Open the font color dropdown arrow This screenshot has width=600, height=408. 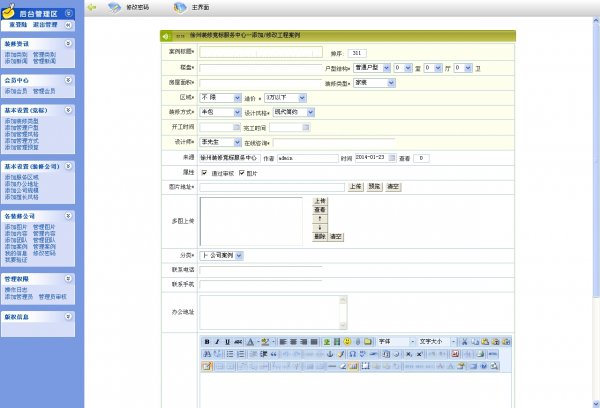click(258, 342)
